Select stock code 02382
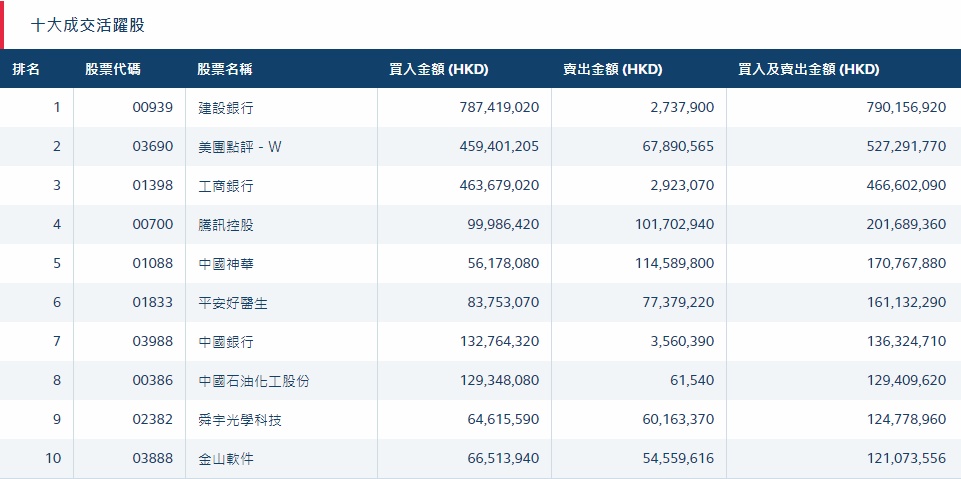Image resolution: width=961 pixels, height=479 pixels. click(153, 420)
